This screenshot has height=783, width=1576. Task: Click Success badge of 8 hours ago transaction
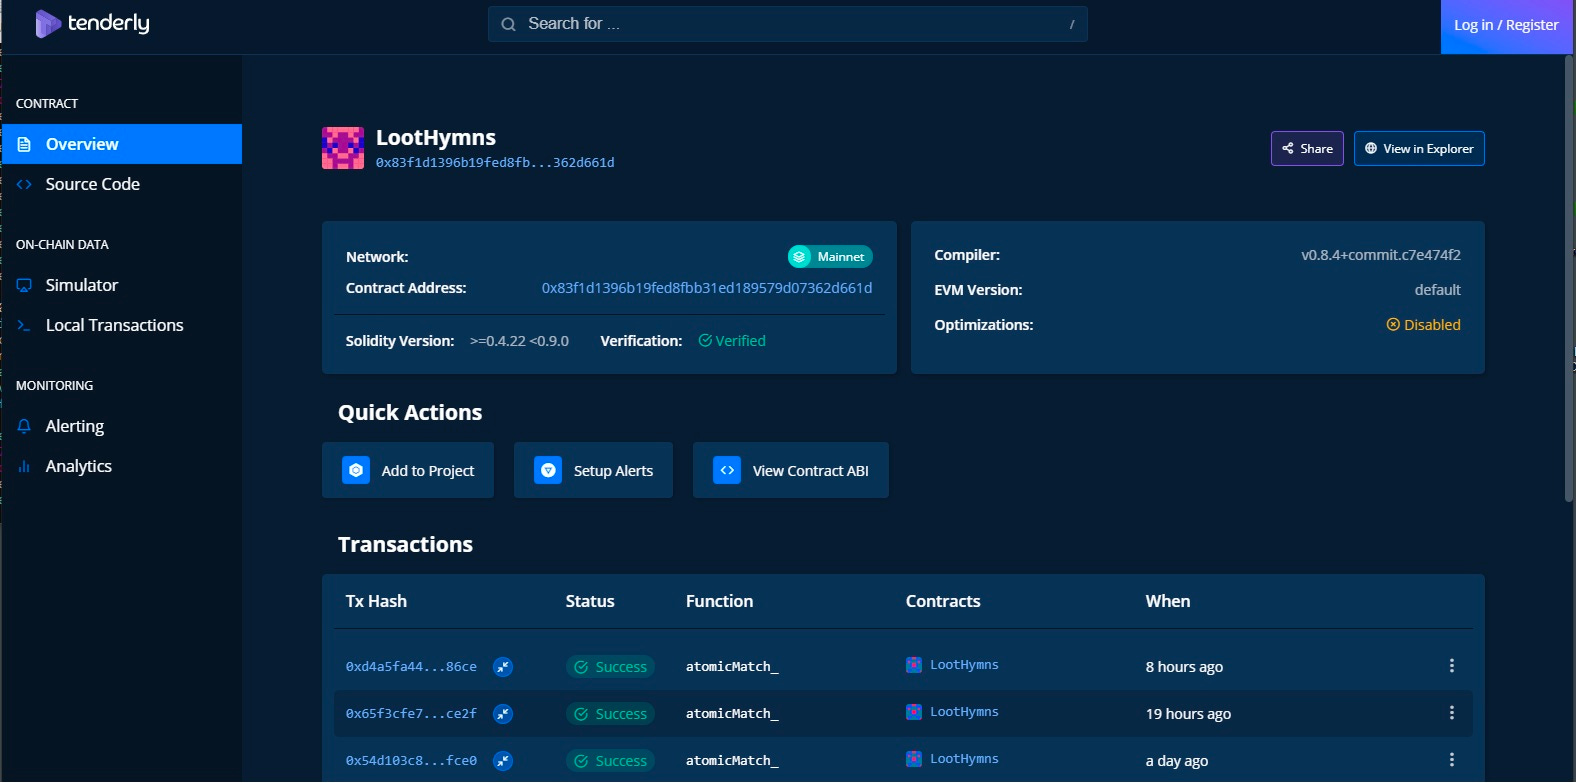(610, 667)
